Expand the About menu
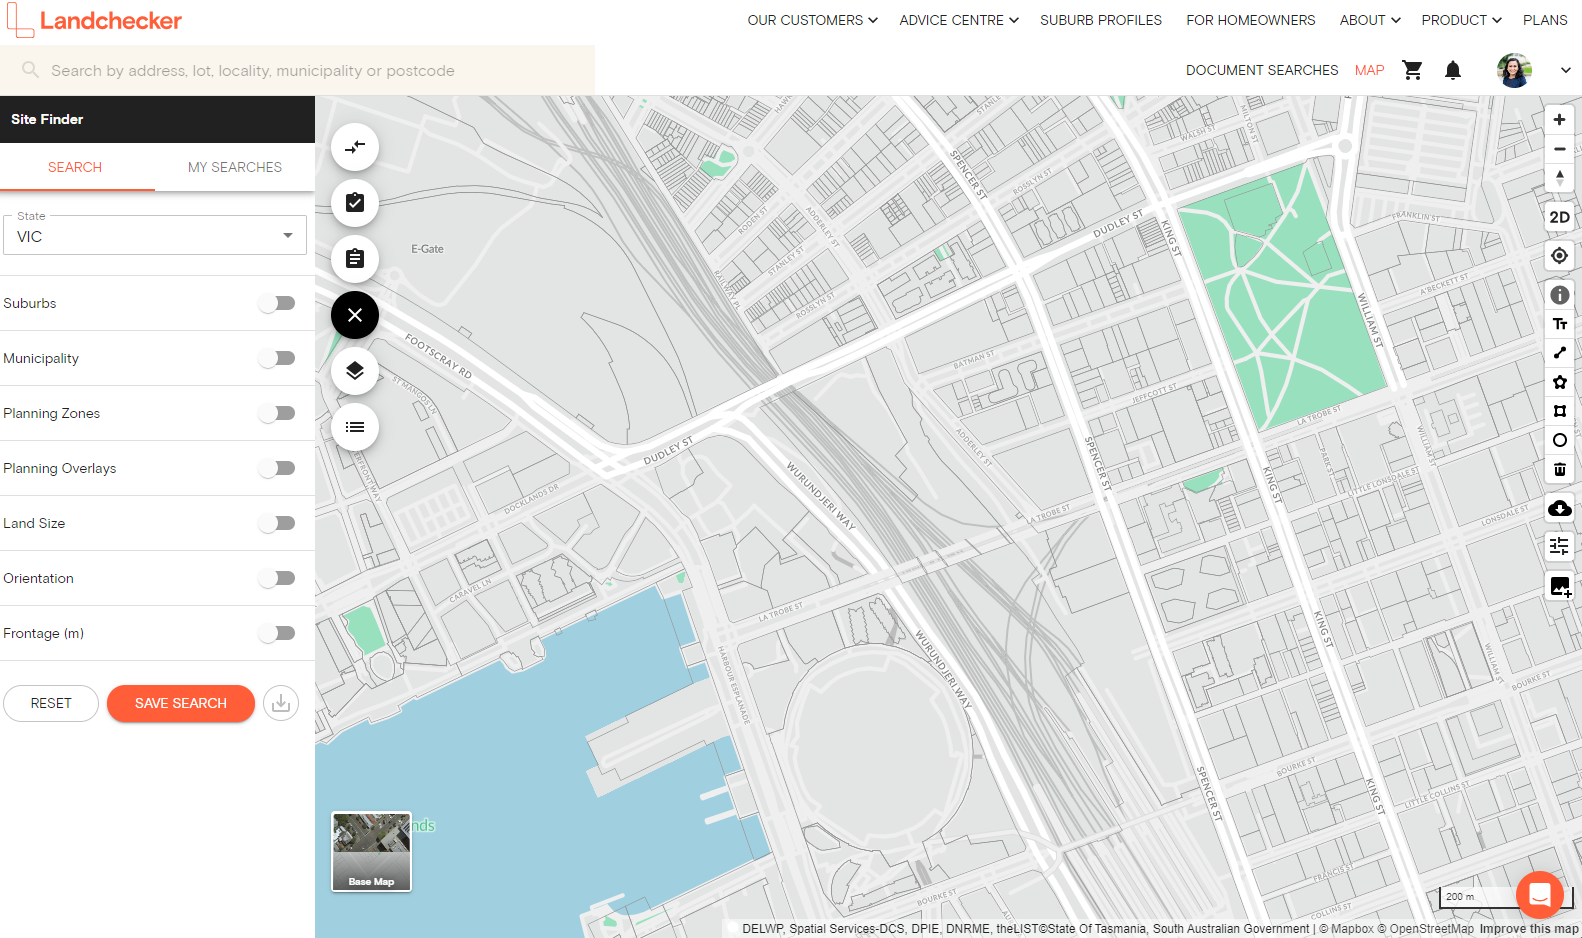Image resolution: width=1582 pixels, height=938 pixels. (1370, 20)
